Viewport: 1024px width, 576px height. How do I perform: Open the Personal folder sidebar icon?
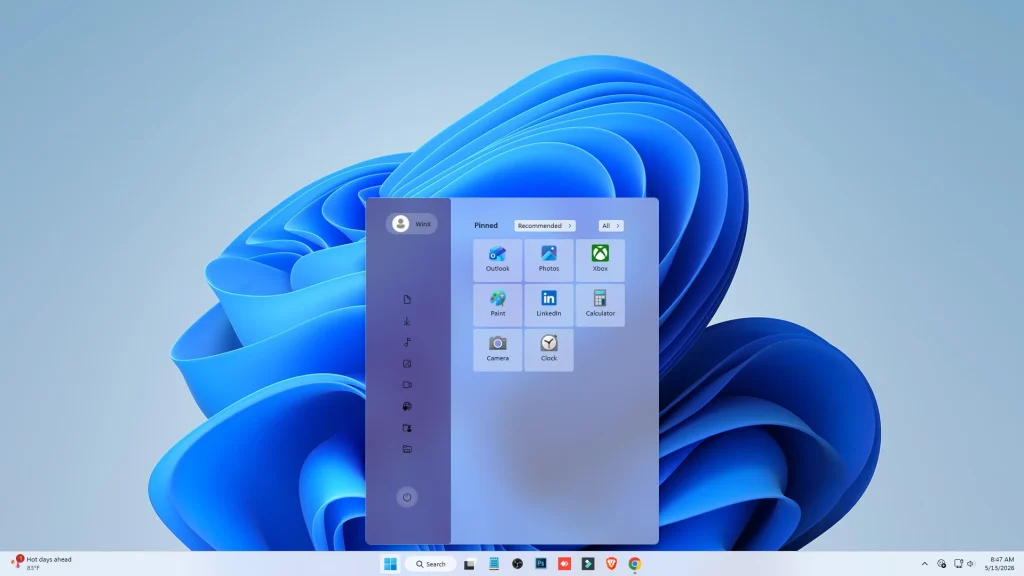[407, 428]
